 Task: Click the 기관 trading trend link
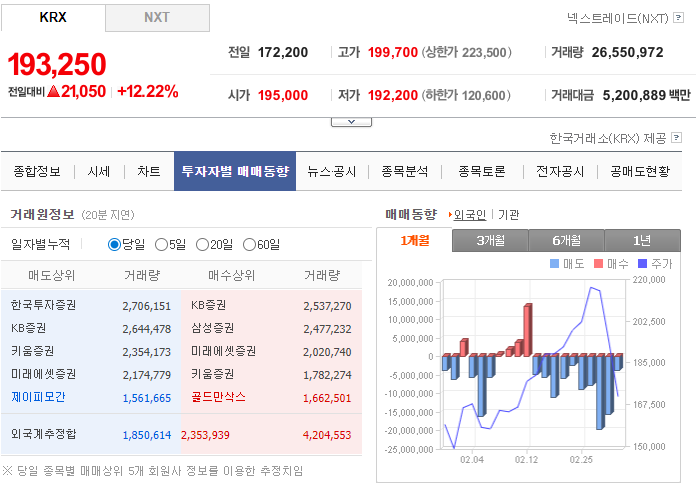coord(509,214)
